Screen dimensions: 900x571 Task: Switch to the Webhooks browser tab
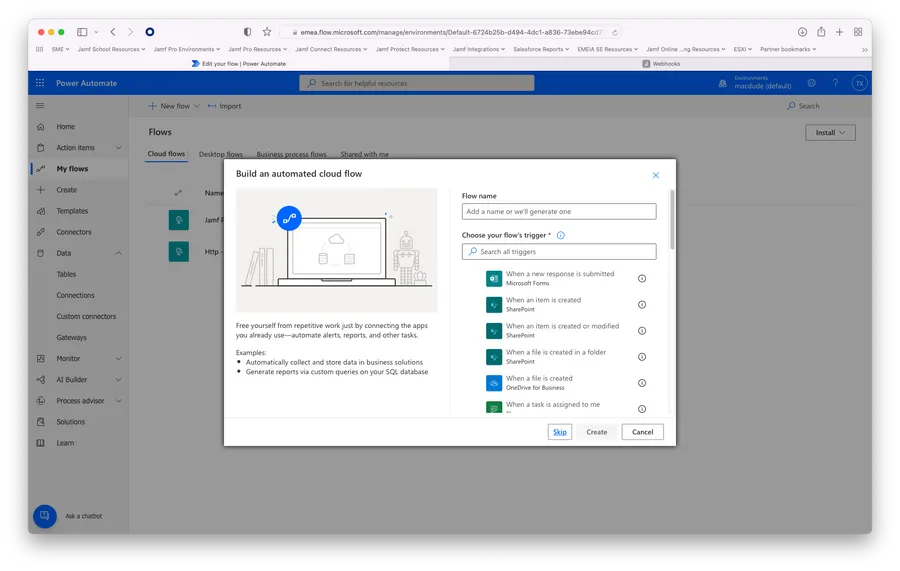pos(661,64)
